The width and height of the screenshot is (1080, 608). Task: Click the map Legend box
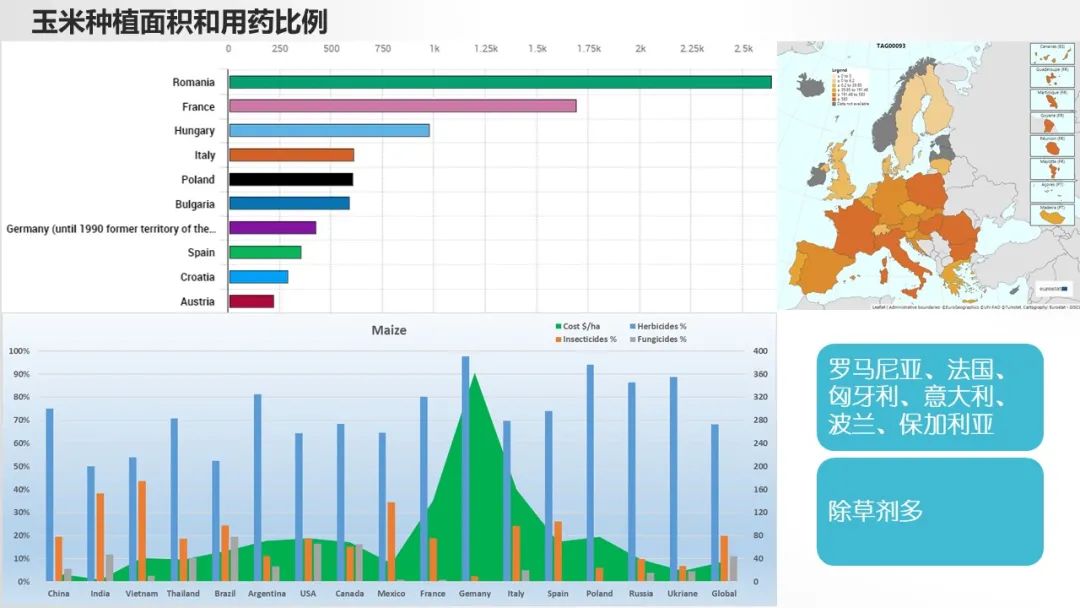[x=850, y=87]
